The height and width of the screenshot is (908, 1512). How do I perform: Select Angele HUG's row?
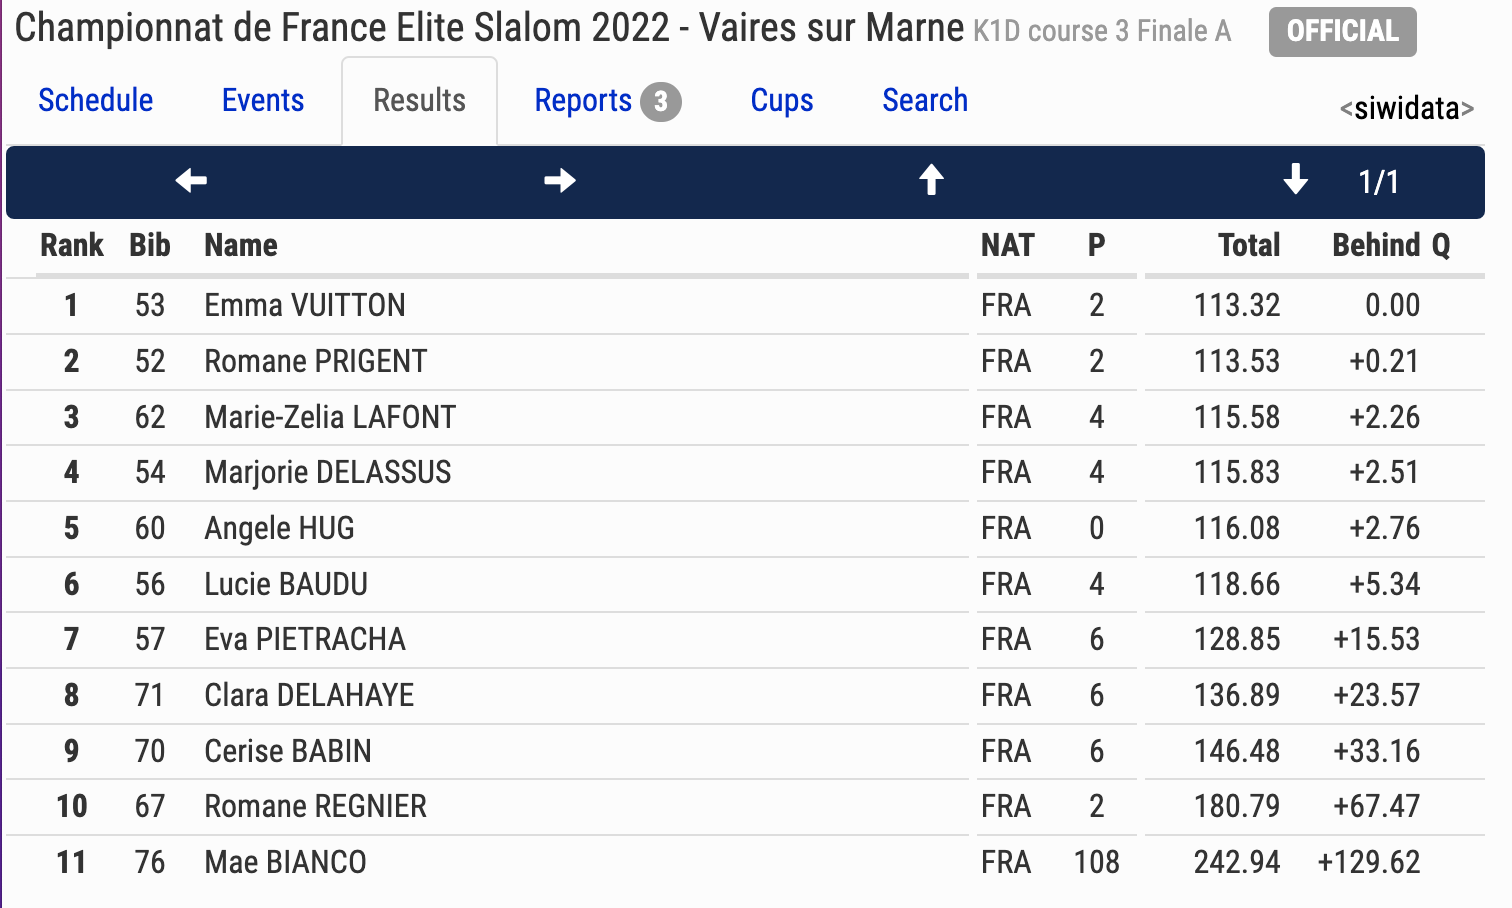(279, 529)
